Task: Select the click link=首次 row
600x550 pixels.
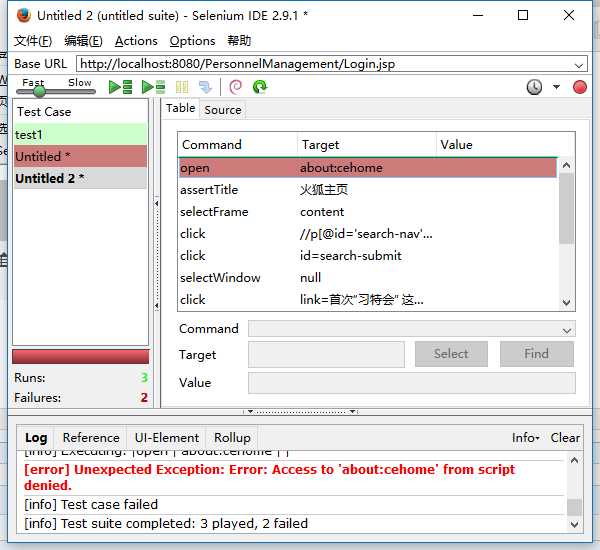Action: tap(368, 299)
